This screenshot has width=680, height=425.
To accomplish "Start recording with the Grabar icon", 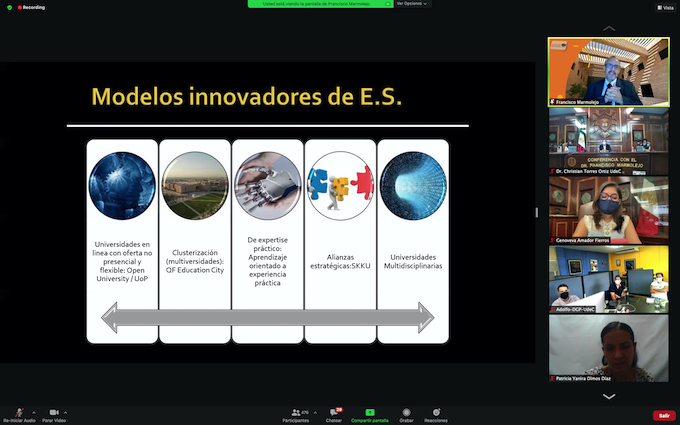I will 406,412.
